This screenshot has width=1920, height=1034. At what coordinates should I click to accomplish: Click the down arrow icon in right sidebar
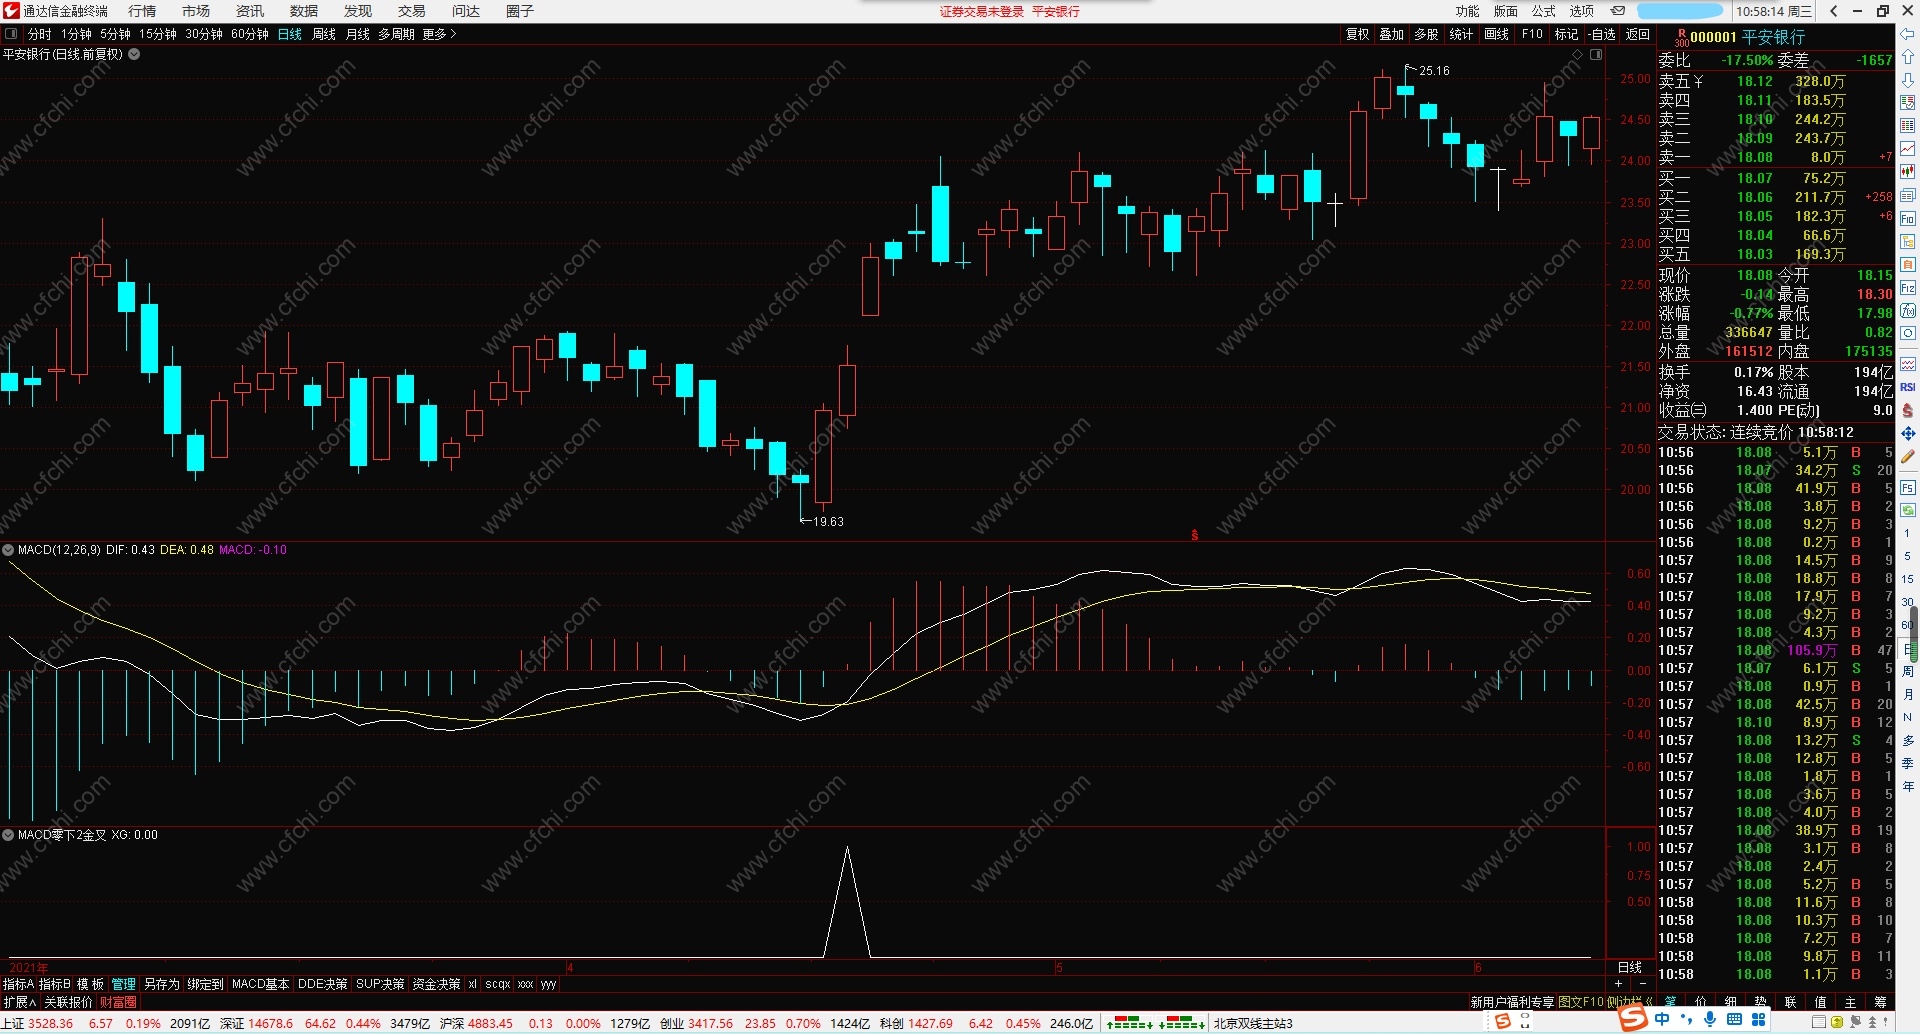coord(1908,80)
